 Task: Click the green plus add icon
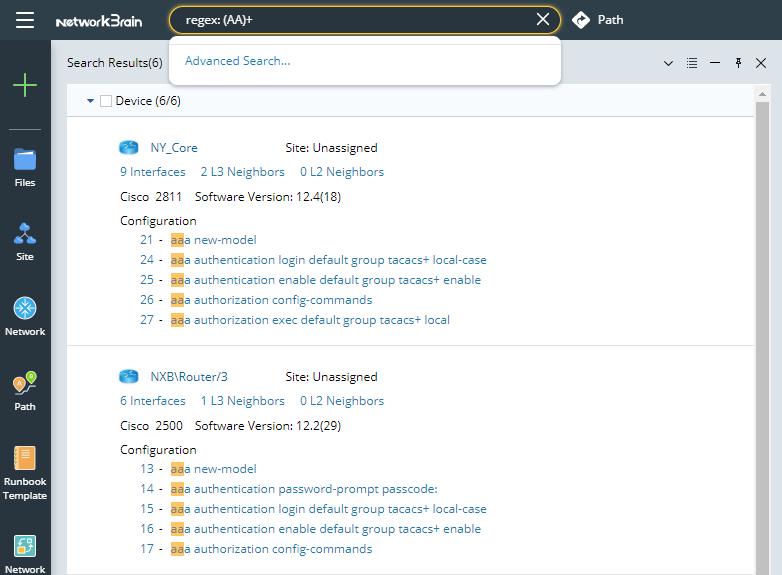25,85
